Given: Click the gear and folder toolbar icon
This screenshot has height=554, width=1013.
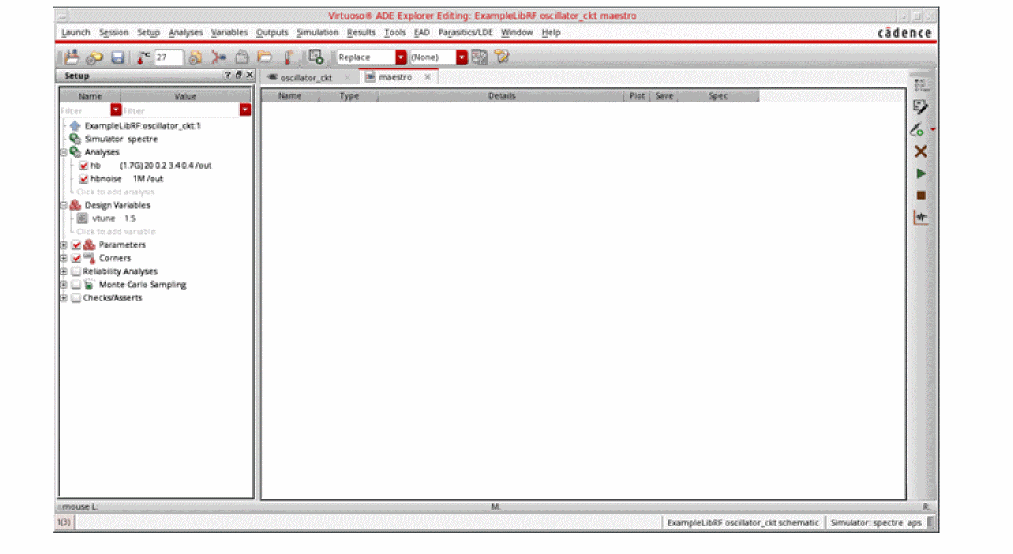Looking at the screenshot, I should (94, 57).
